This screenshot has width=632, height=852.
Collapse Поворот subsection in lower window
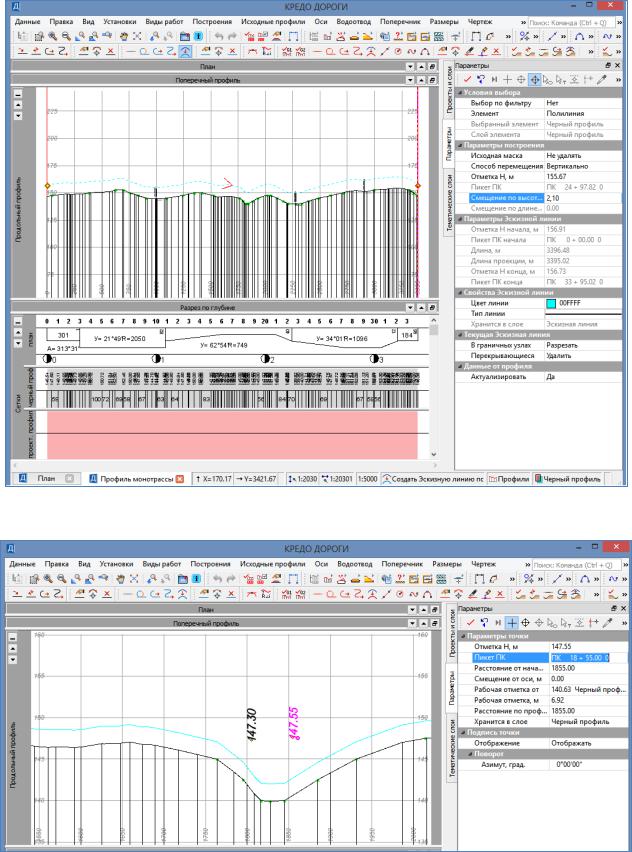[471, 754]
